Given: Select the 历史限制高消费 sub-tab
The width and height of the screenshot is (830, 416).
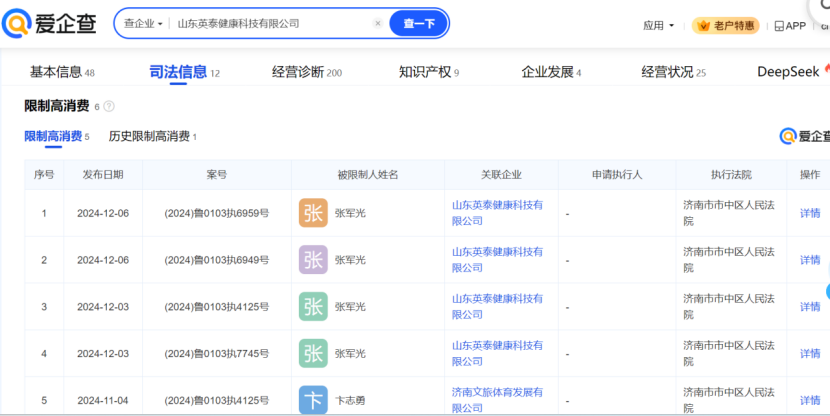Looking at the screenshot, I should (152, 137).
